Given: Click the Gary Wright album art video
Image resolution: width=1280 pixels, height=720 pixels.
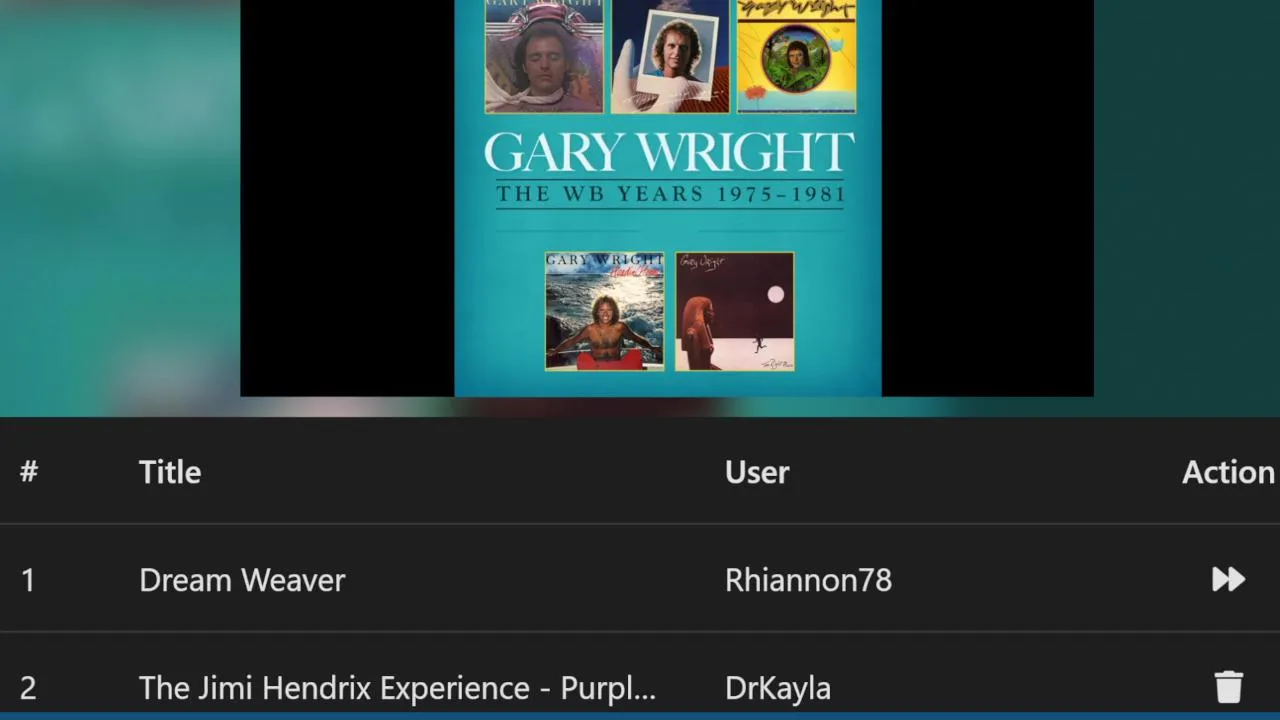Looking at the screenshot, I should [667, 198].
